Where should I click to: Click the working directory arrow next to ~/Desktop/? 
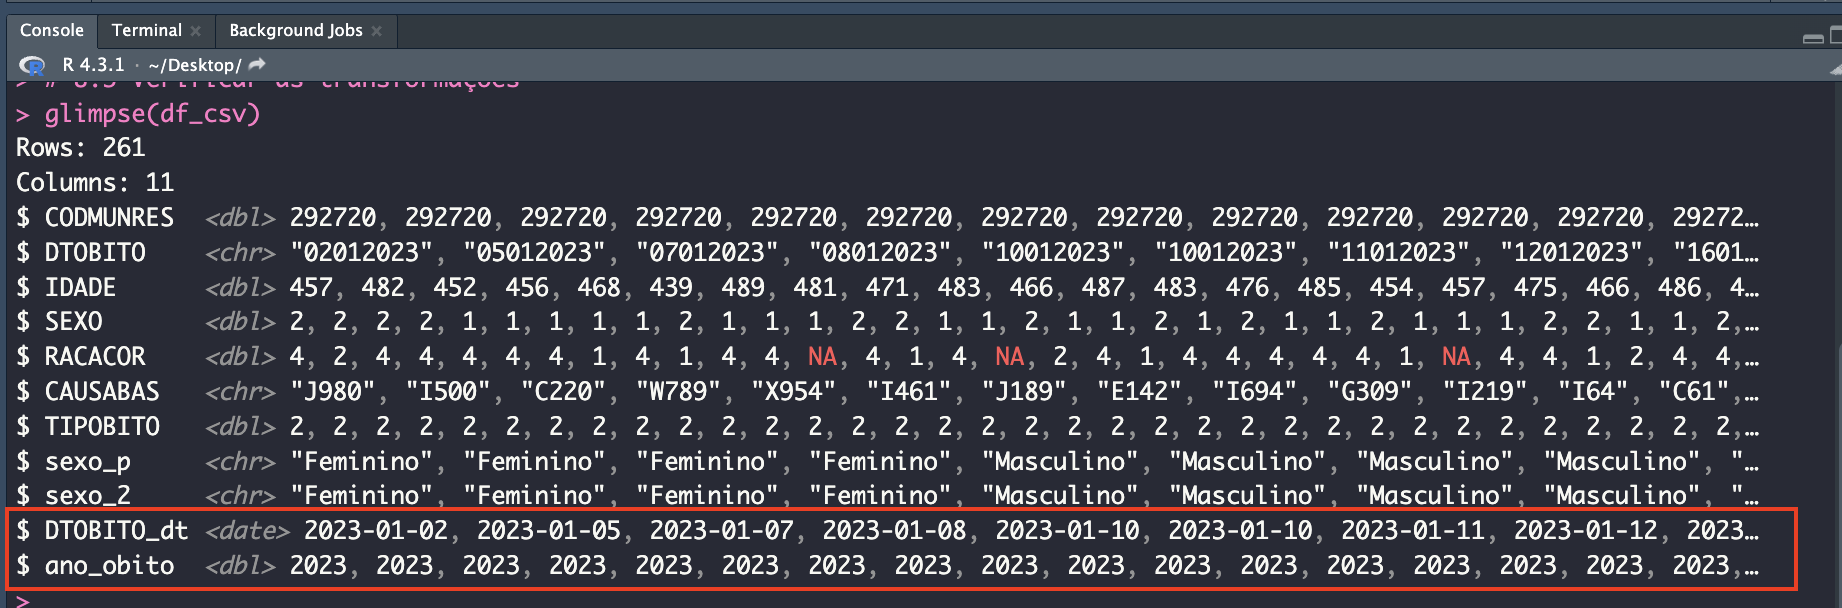click(x=257, y=65)
